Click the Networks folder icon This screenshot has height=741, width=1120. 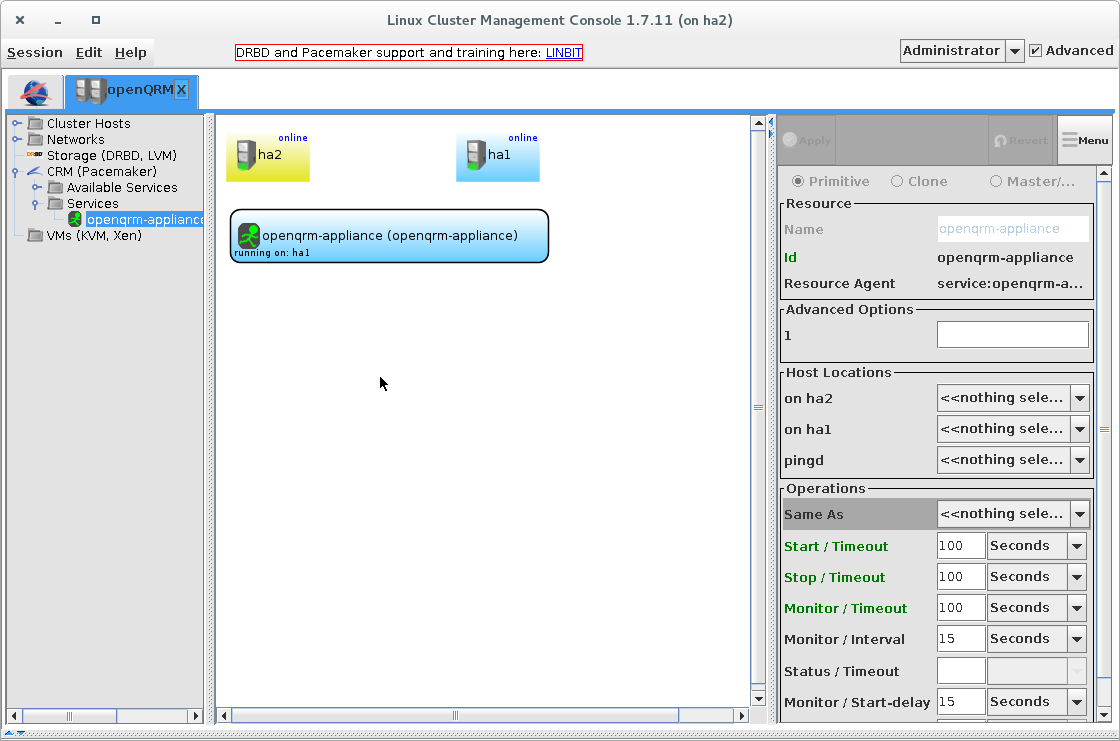click(x=35, y=139)
